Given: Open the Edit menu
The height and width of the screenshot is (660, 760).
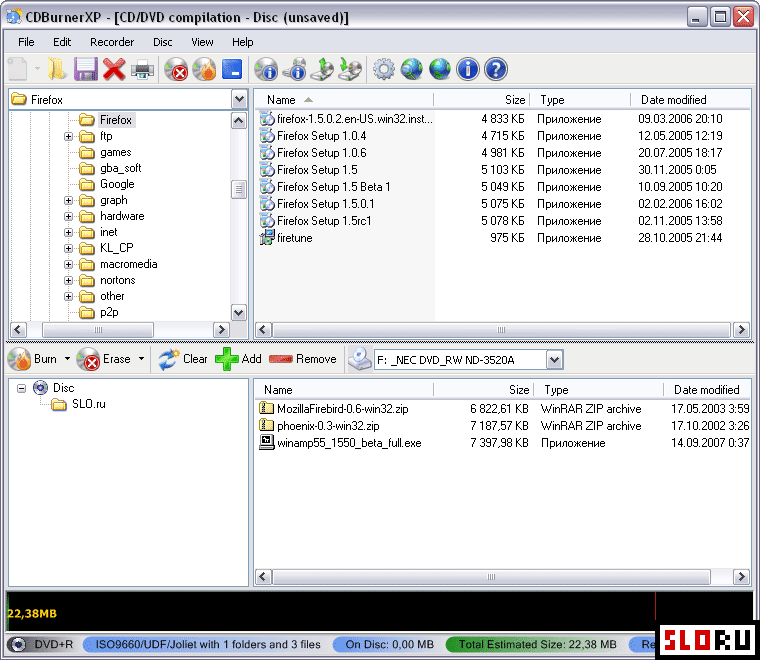Looking at the screenshot, I should pyautogui.click(x=62, y=42).
